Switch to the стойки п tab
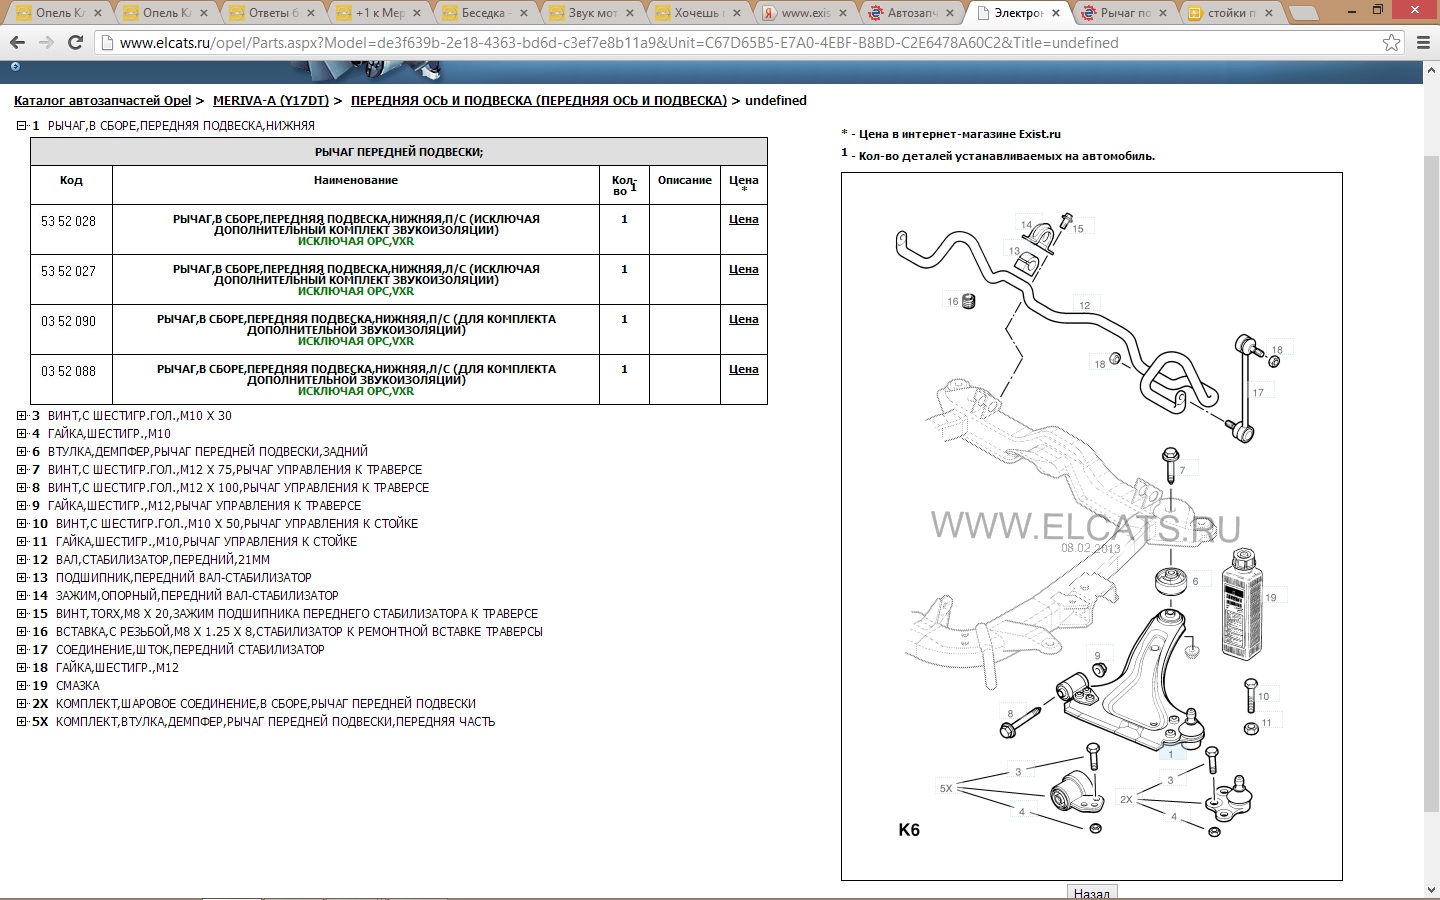This screenshot has height=900, width=1440. [x=1231, y=13]
